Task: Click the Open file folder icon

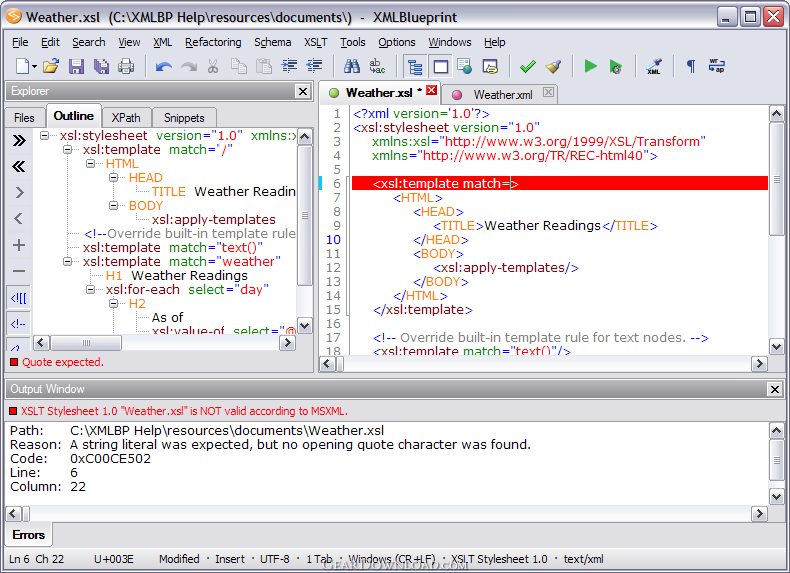Action: [x=50, y=66]
